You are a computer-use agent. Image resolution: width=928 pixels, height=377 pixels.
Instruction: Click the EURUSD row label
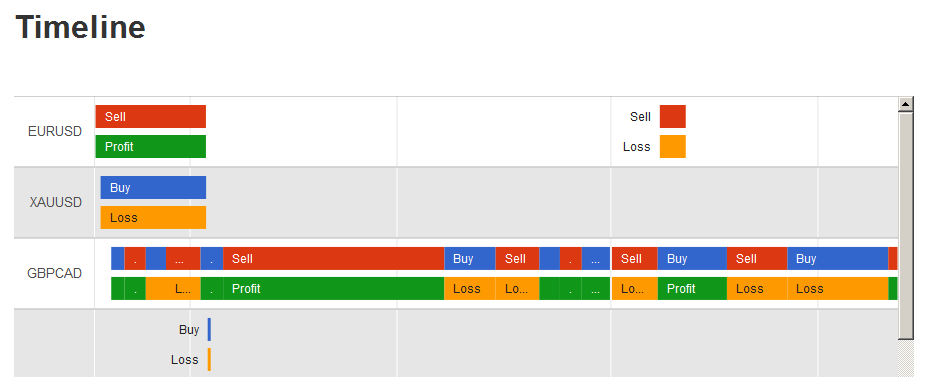tap(54, 131)
